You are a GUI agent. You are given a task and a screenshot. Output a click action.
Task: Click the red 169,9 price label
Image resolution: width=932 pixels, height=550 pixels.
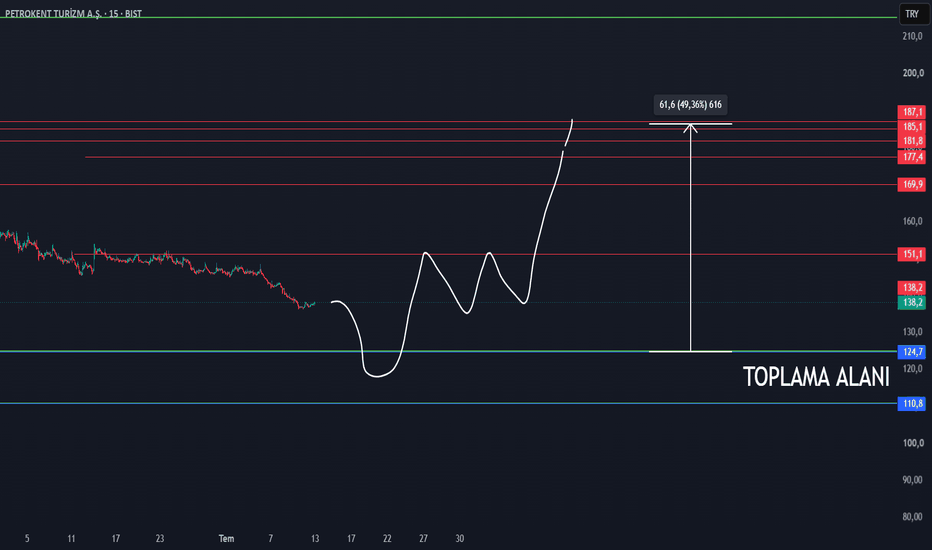[x=912, y=184]
